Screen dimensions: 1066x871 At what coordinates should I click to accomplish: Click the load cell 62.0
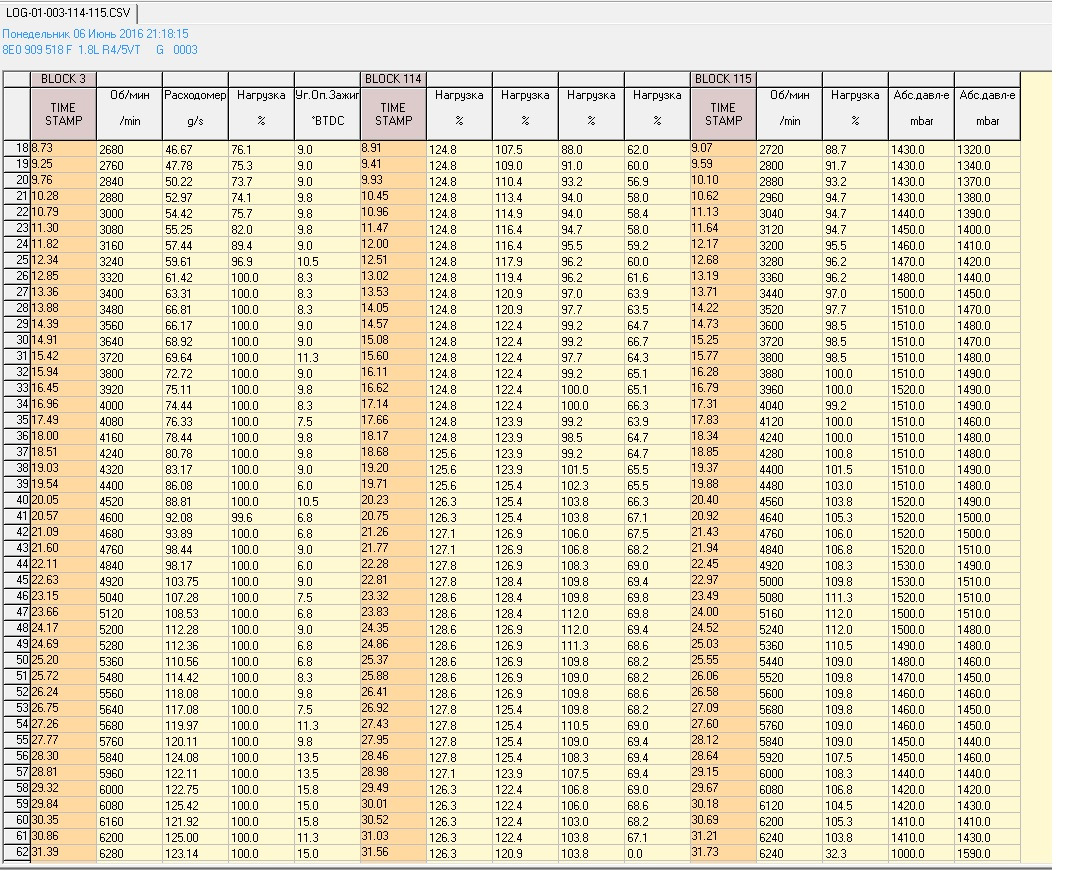(x=657, y=150)
